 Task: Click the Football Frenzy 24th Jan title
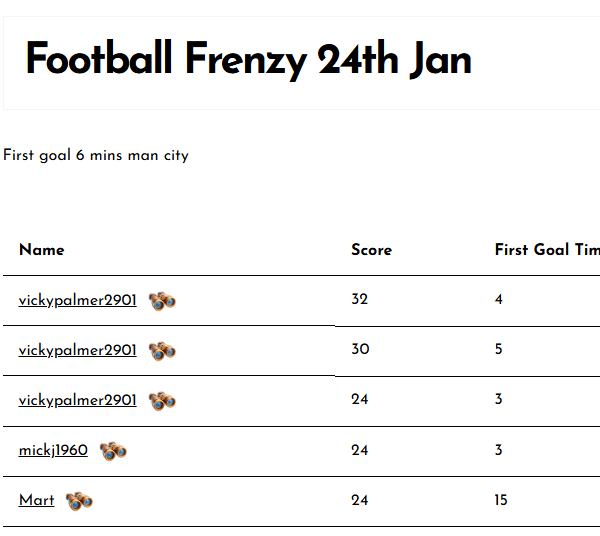click(x=248, y=61)
